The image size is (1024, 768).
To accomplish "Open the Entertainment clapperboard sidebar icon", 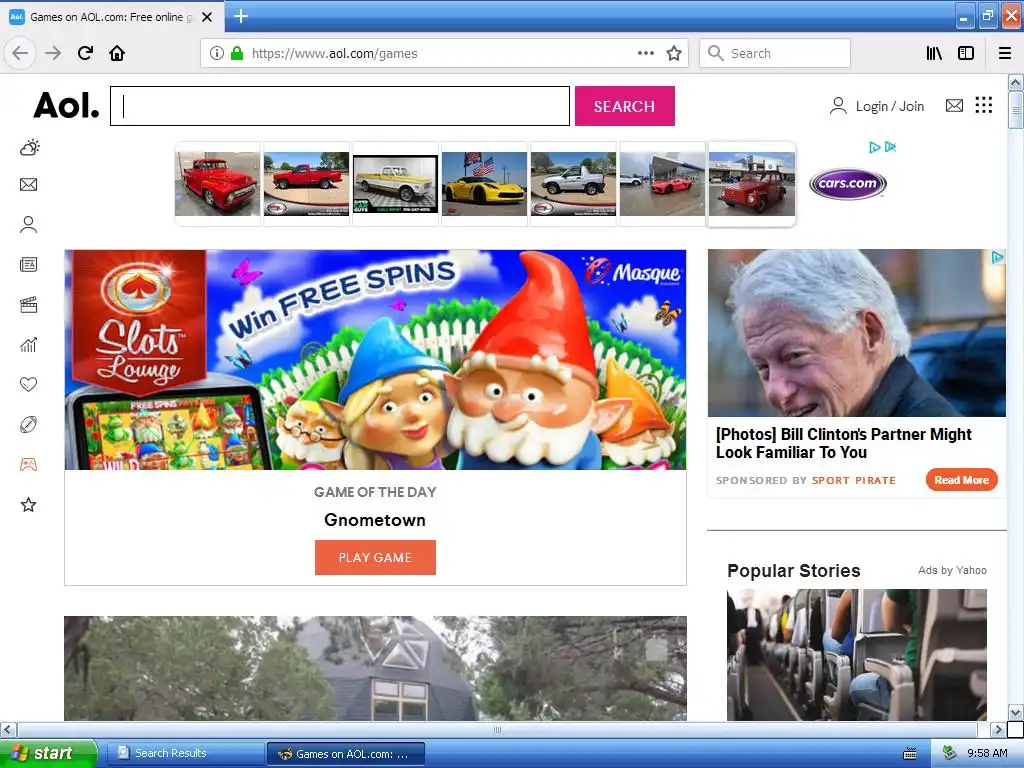I will point(29,304).
